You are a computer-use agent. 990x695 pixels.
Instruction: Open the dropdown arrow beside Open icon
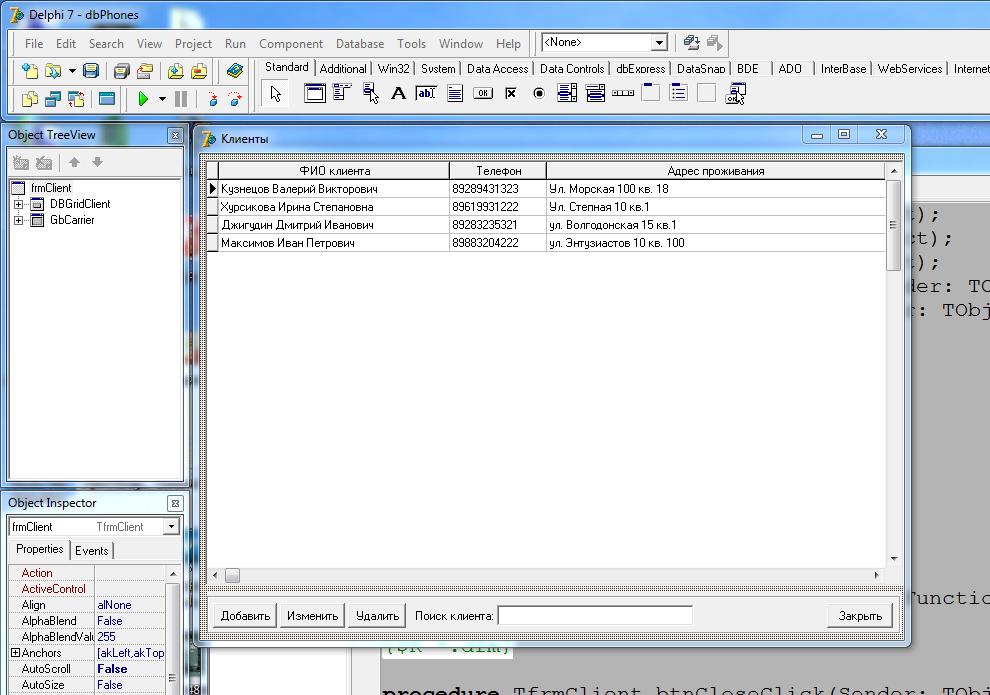click(72, 71)
